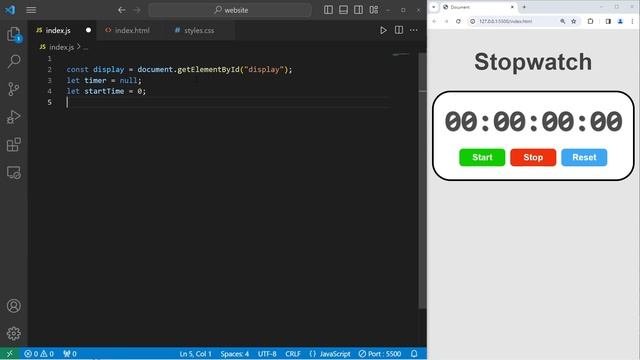Close the Document browser tab

click(512, 7)
